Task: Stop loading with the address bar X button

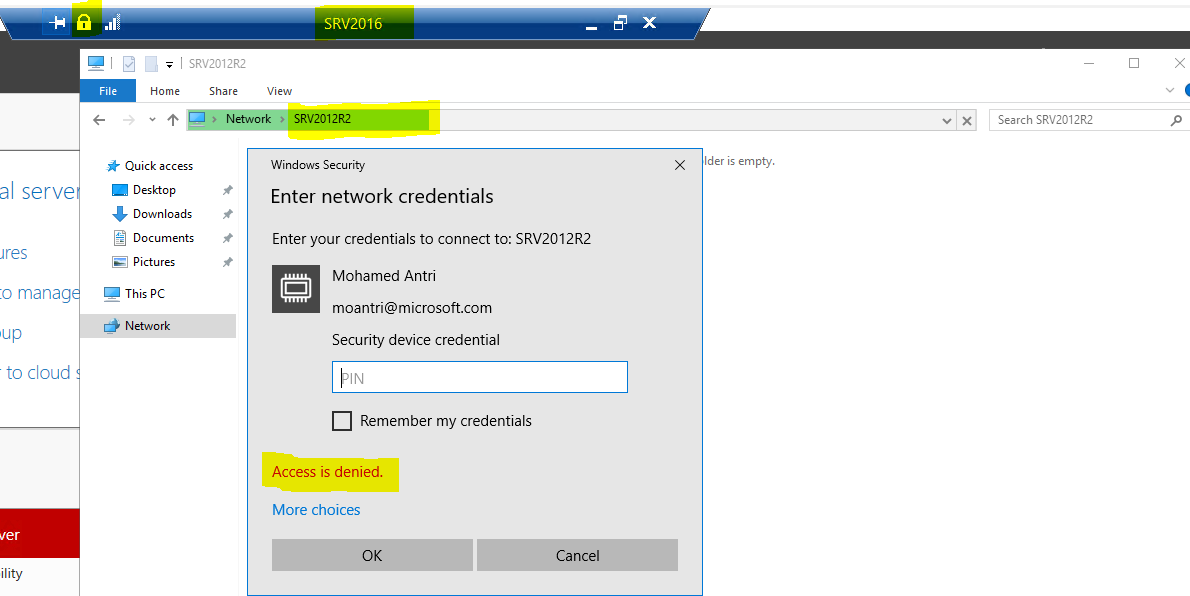Action: coord(967,120)
